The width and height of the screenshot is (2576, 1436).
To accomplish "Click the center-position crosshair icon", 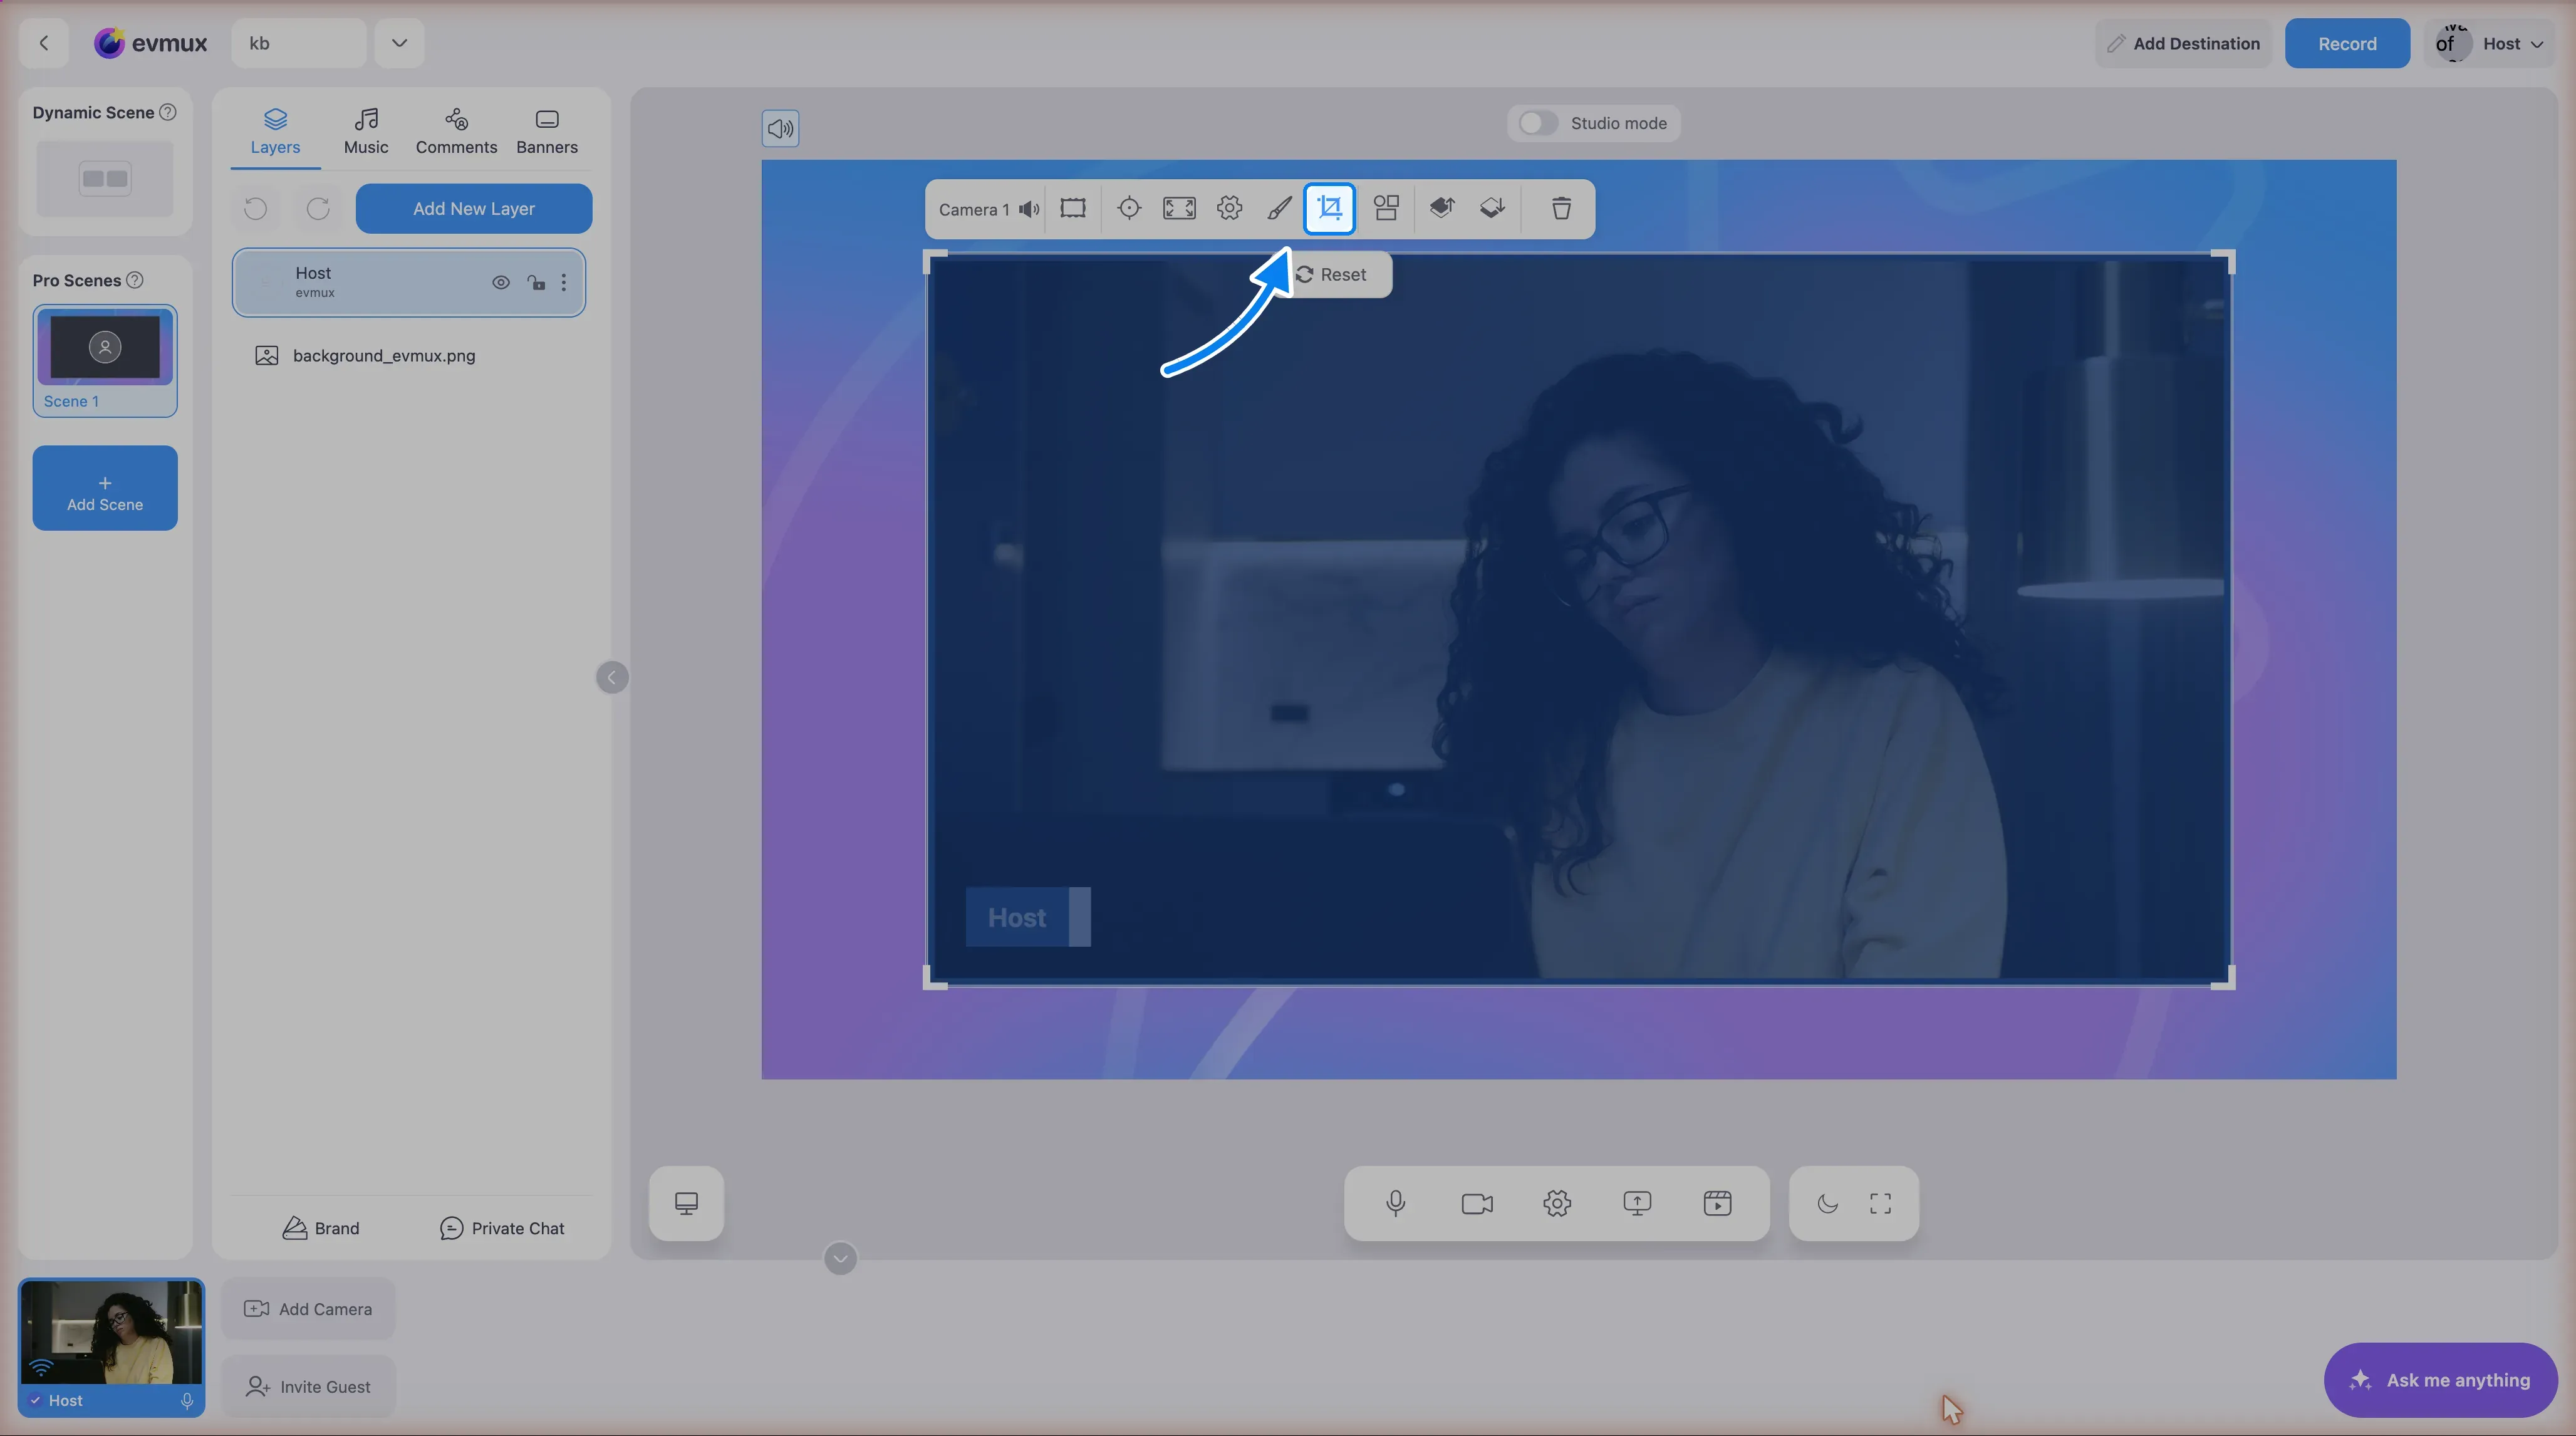I will pyautogui.click(x=1129, y=208).
